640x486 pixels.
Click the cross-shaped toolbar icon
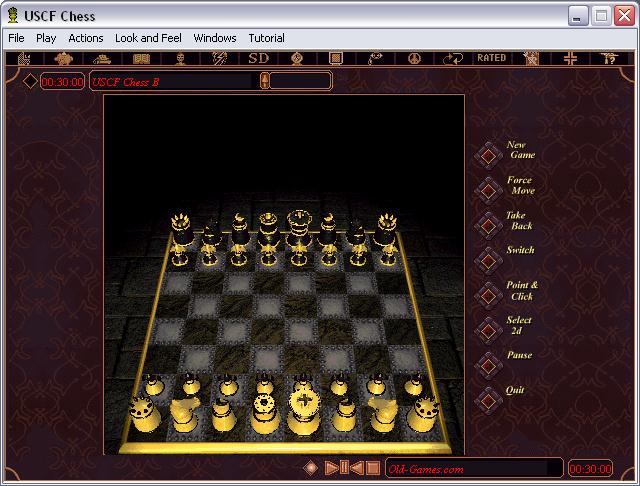point(570,58)
